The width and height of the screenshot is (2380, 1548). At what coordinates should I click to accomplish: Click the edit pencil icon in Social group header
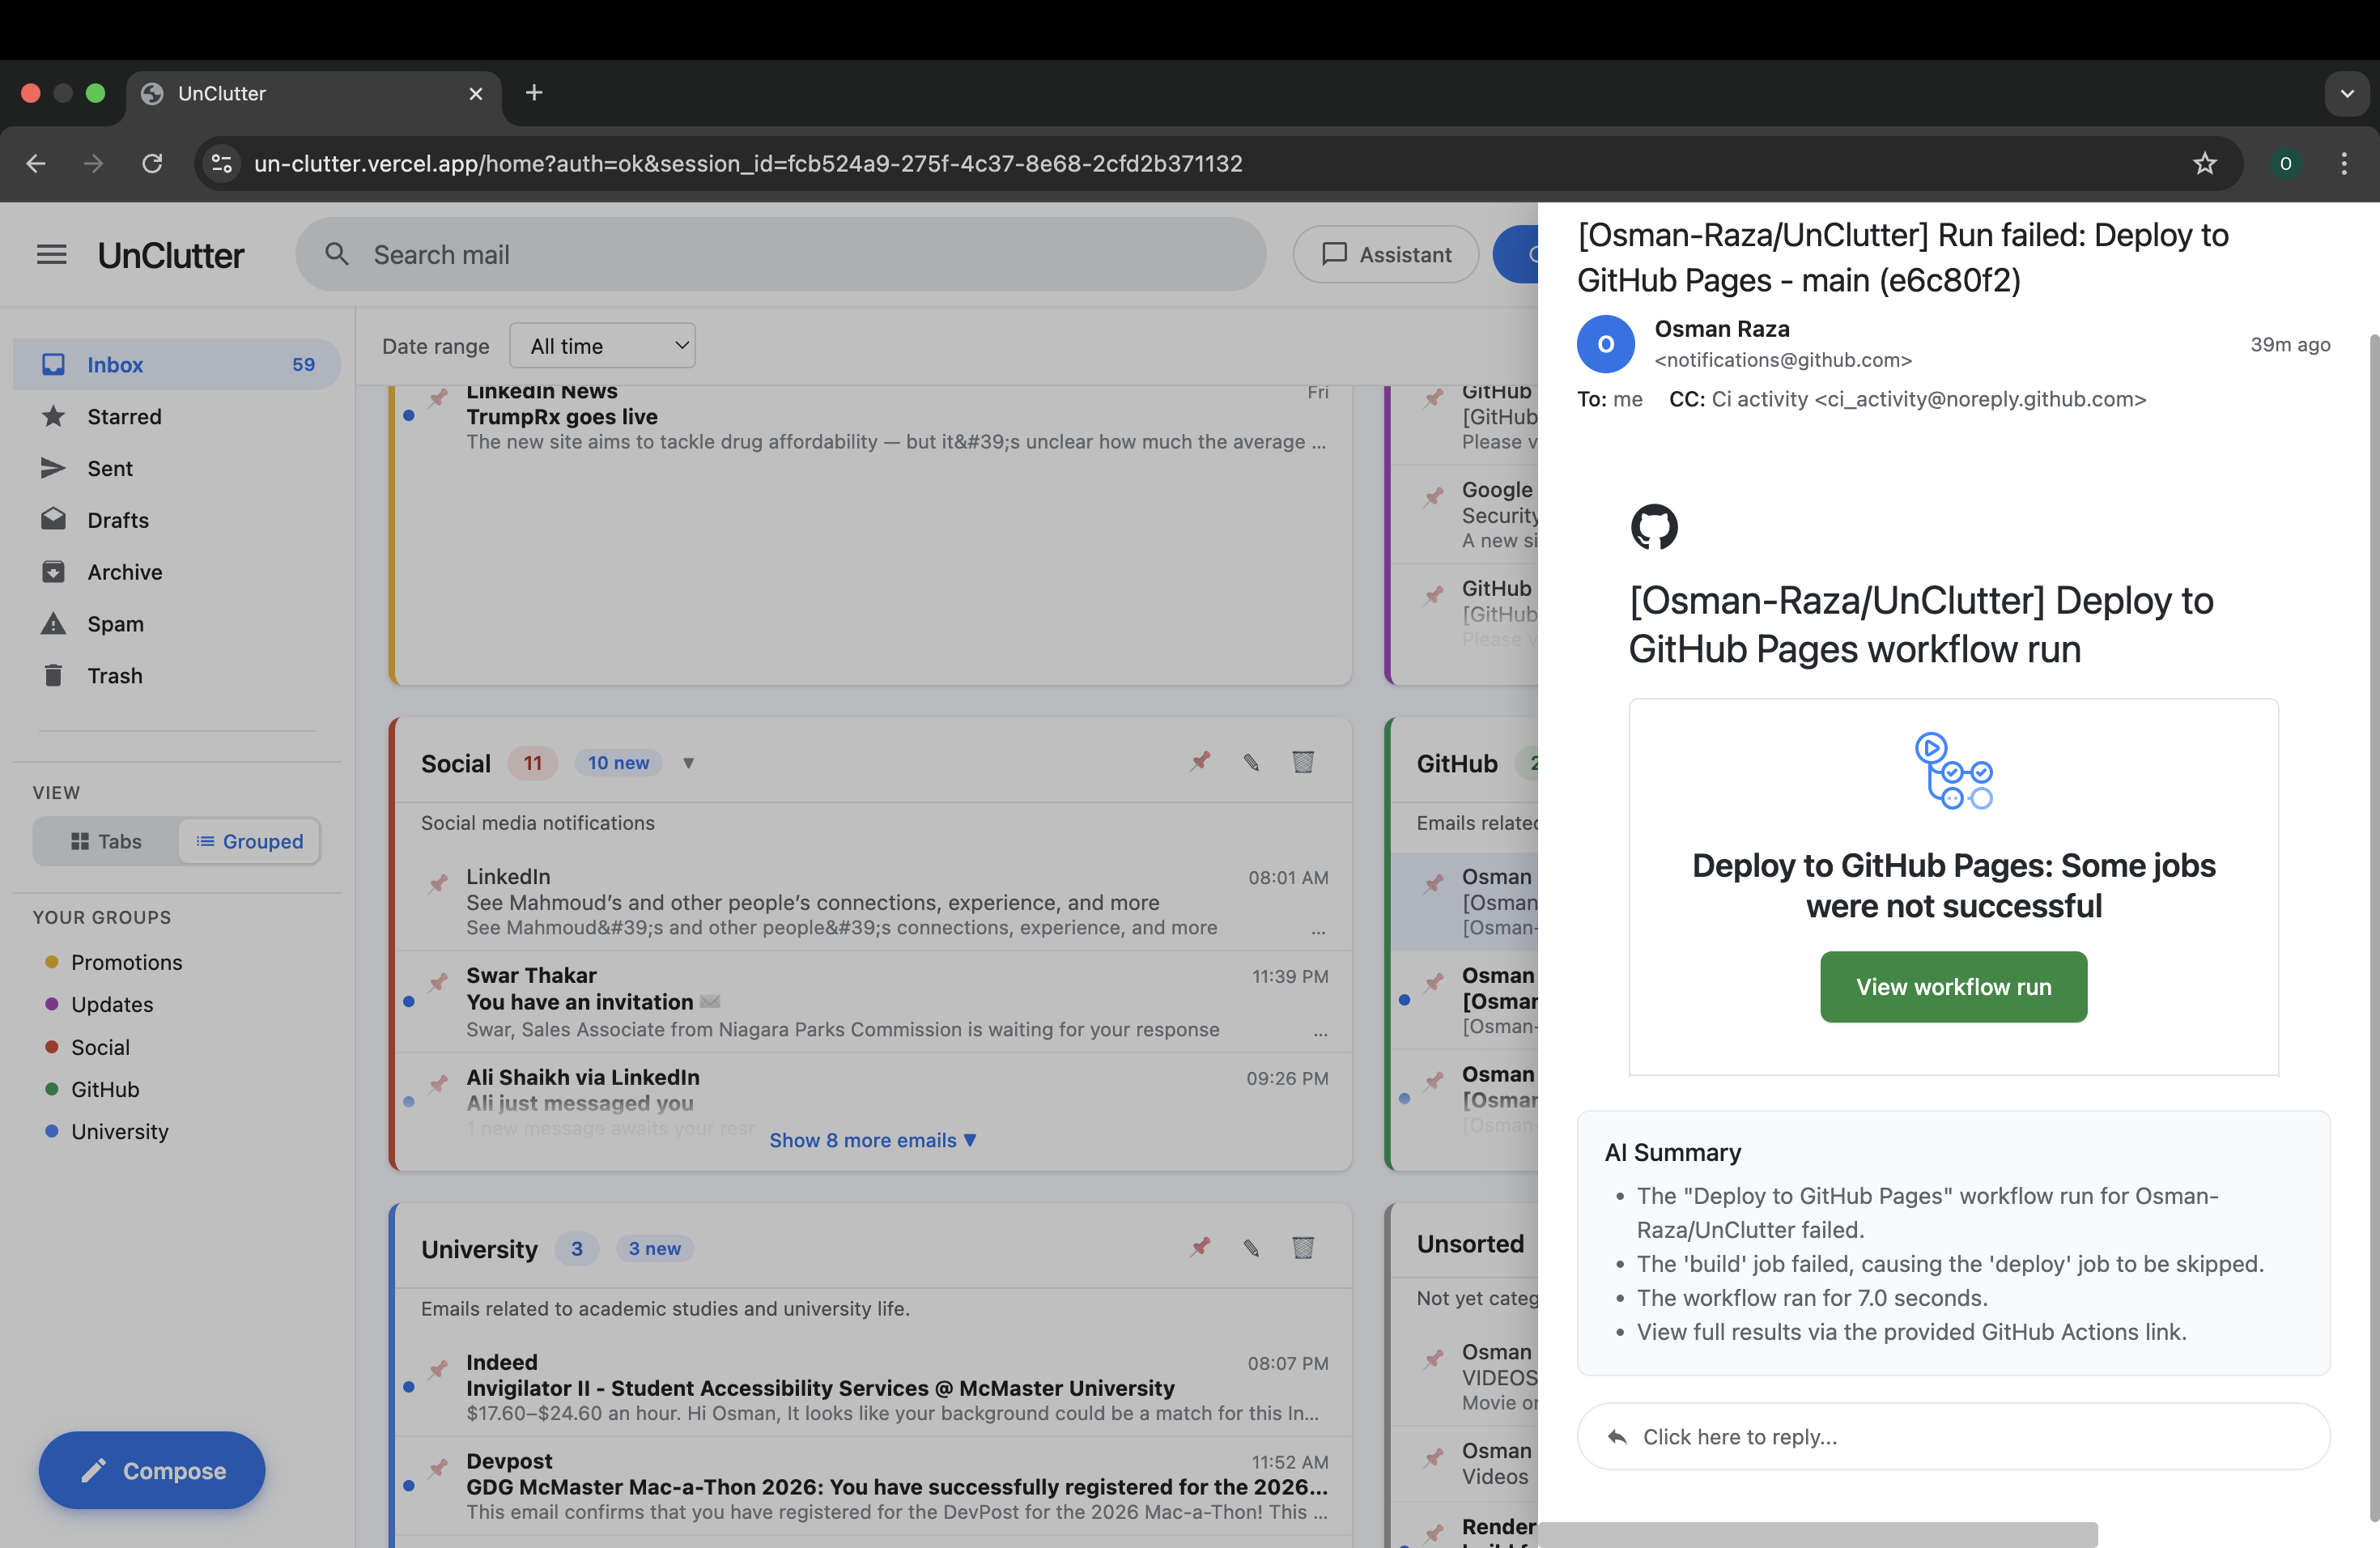coord(1251,762)
